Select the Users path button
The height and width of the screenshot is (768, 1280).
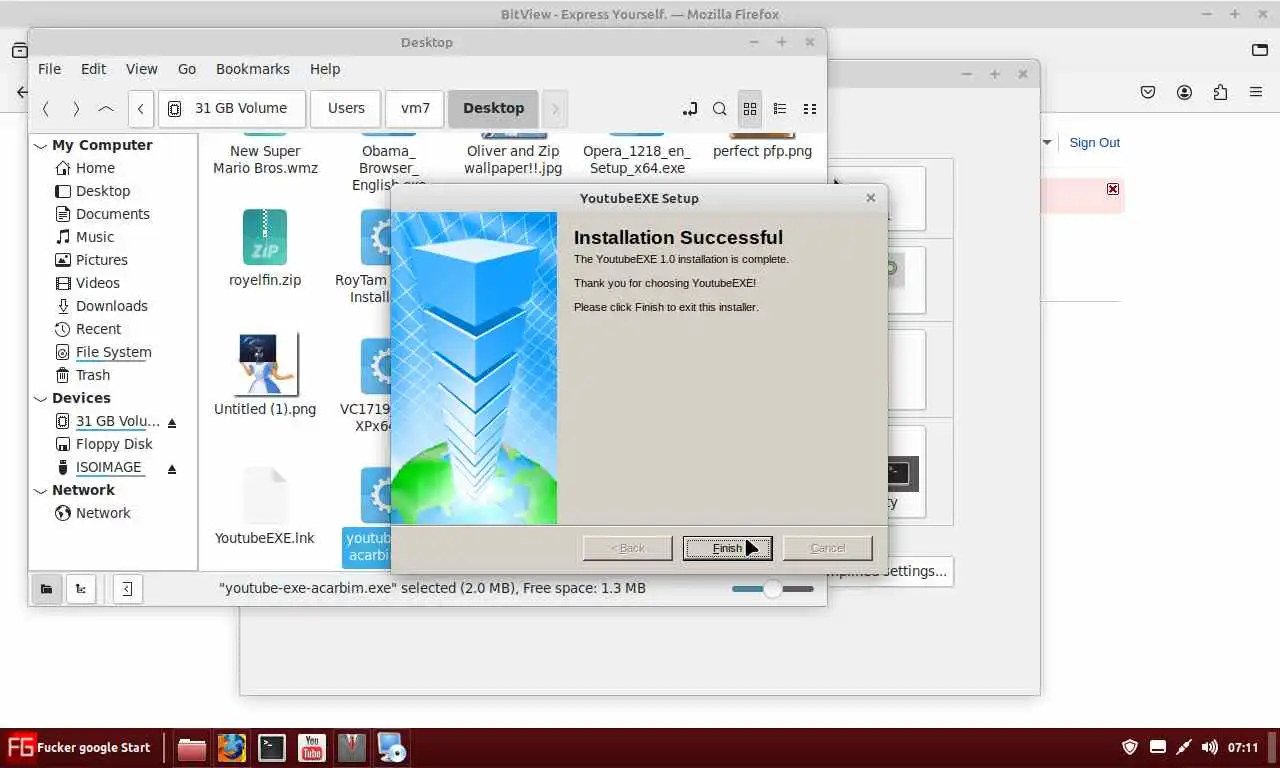pos(346,109)
